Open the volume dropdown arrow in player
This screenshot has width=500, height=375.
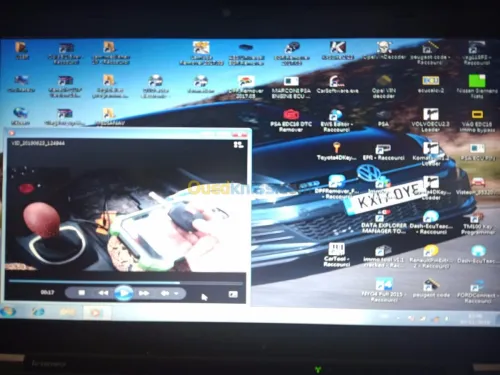click(x=176, y=293)
